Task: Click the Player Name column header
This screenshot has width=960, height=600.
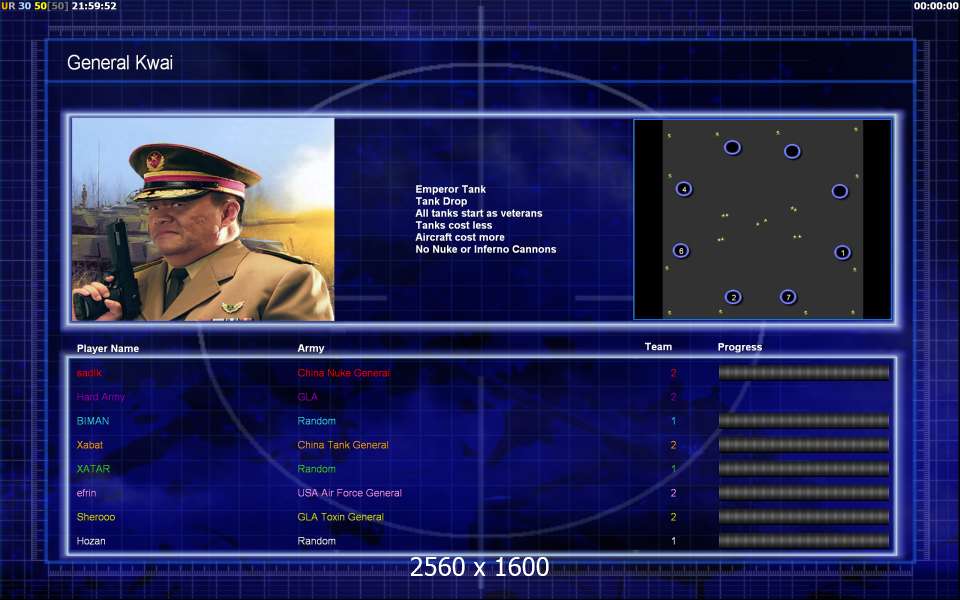Action: pyautogui.click(x=108, y=348)
